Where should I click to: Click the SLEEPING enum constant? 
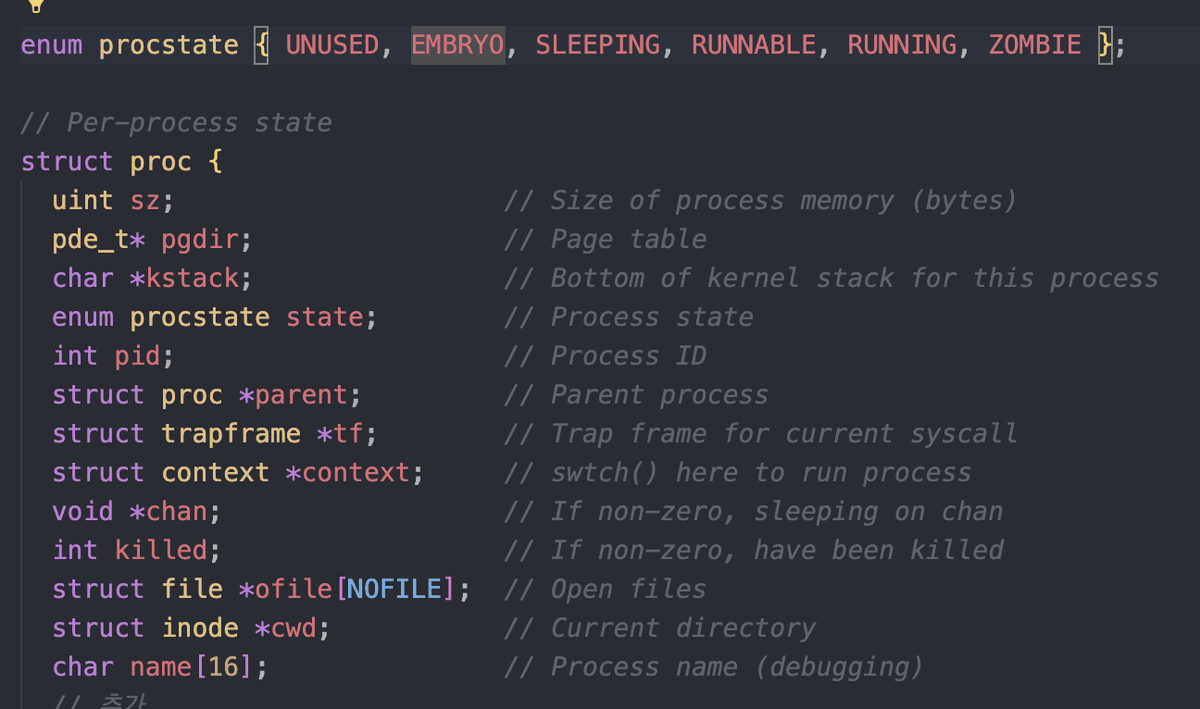[598, 45]
